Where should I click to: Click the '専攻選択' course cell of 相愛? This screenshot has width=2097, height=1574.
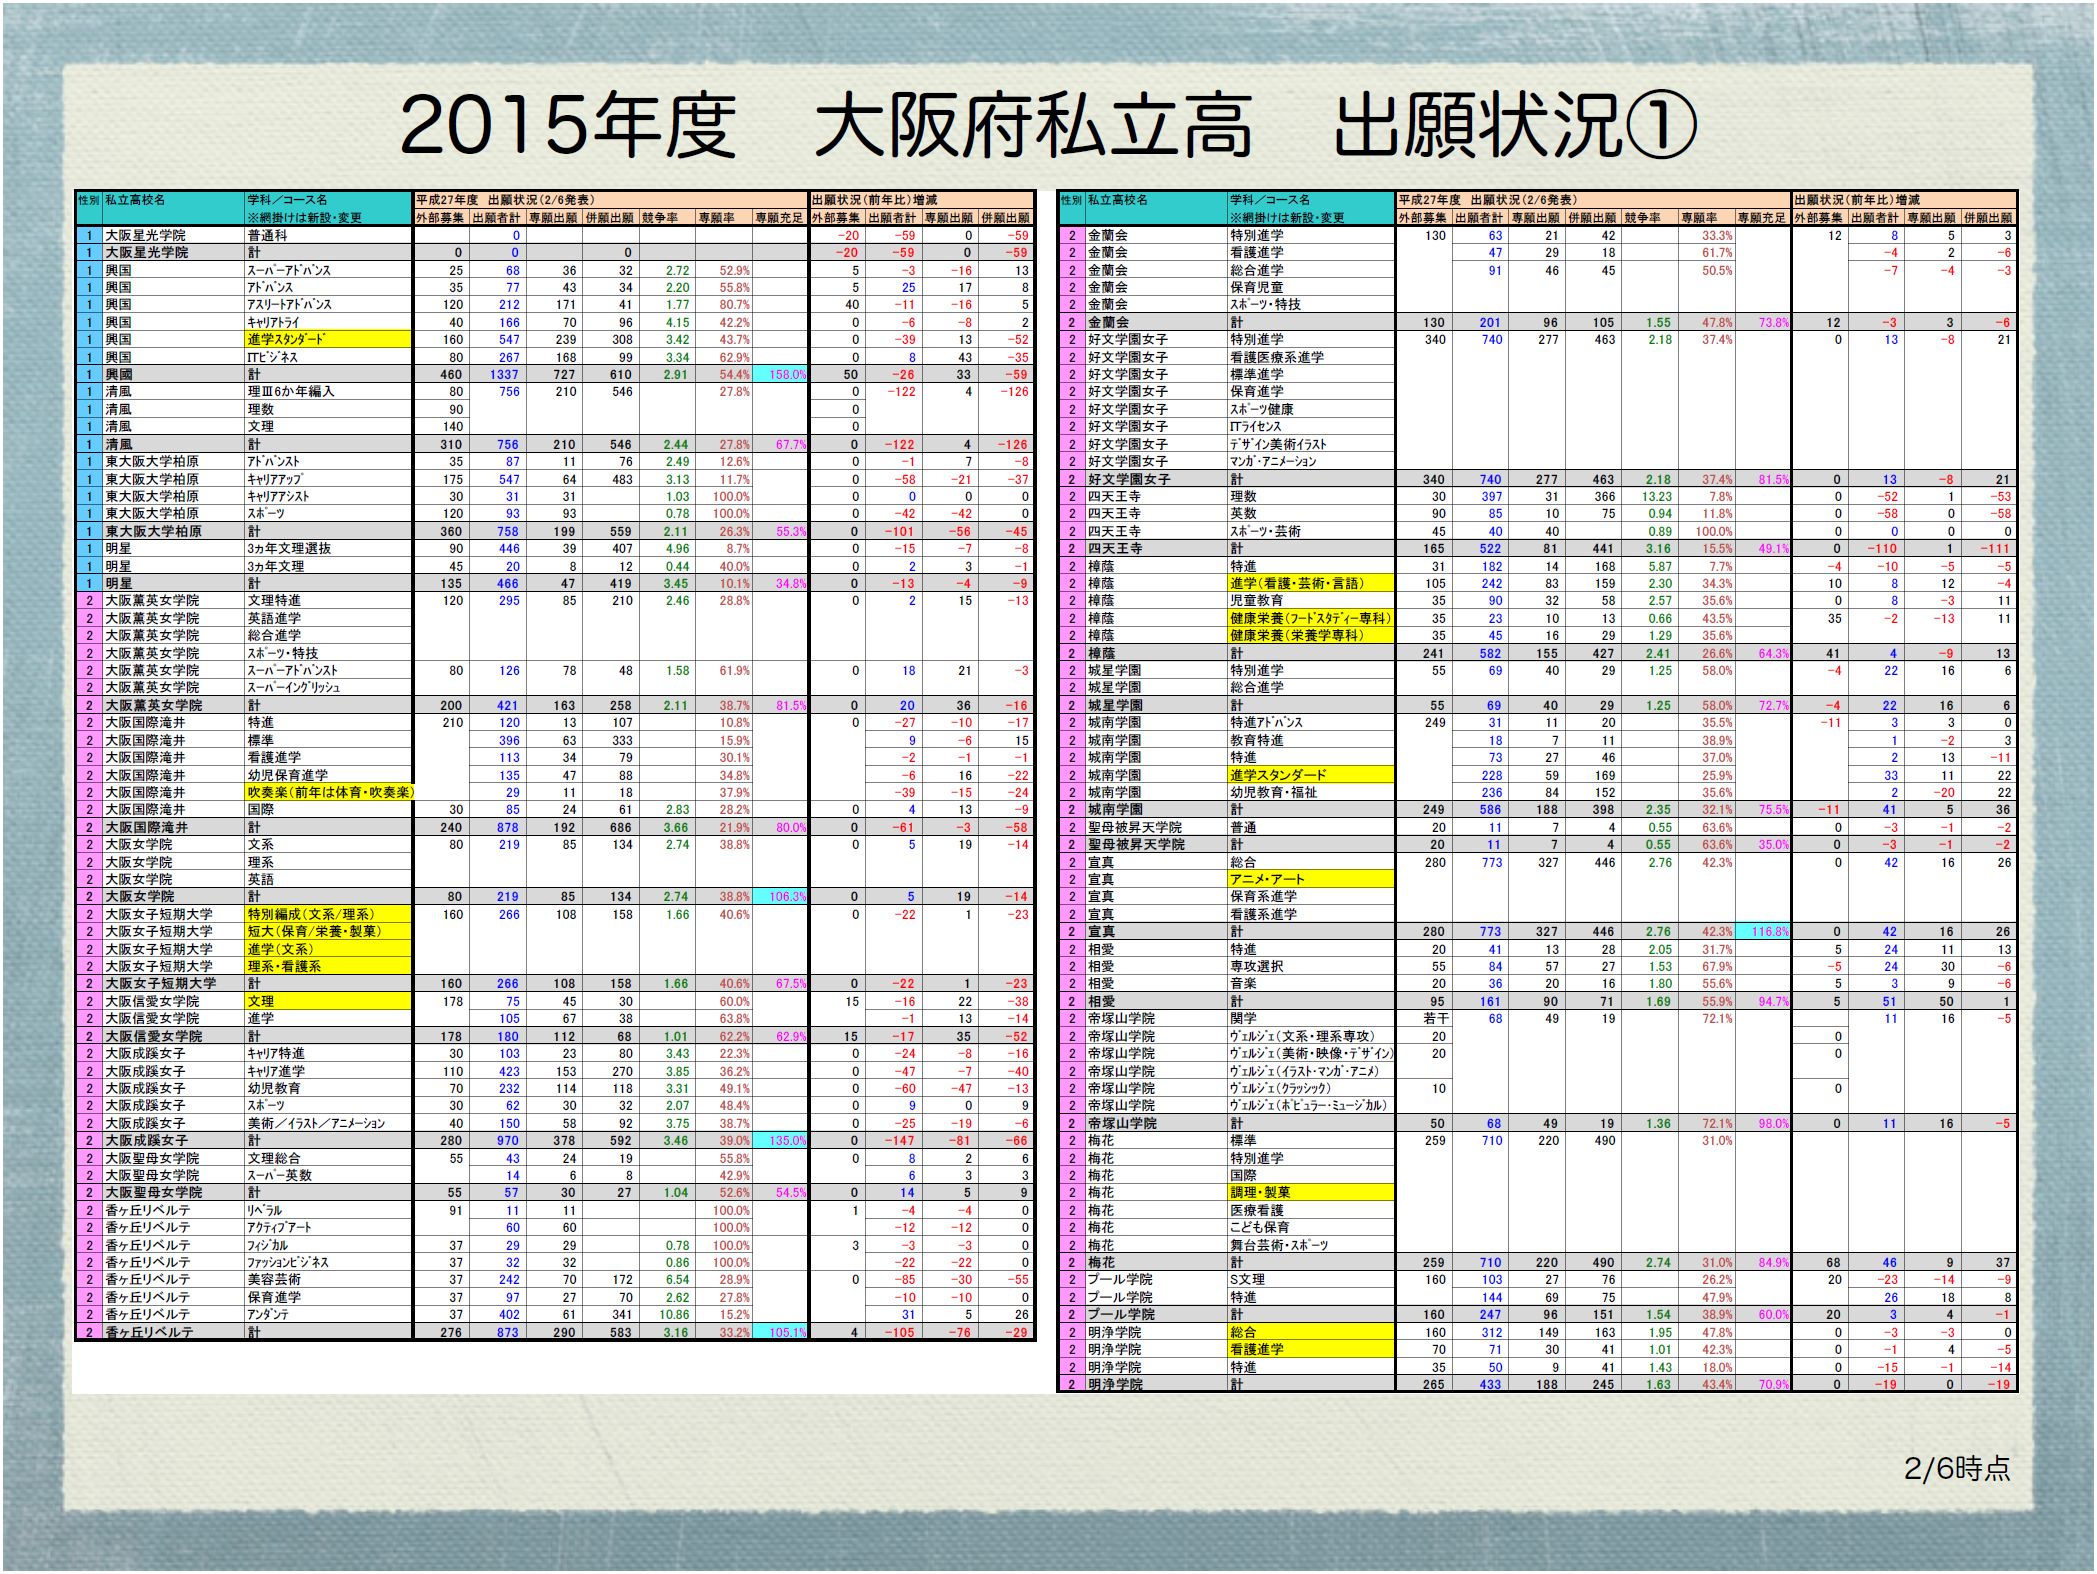coord(1312,966)
